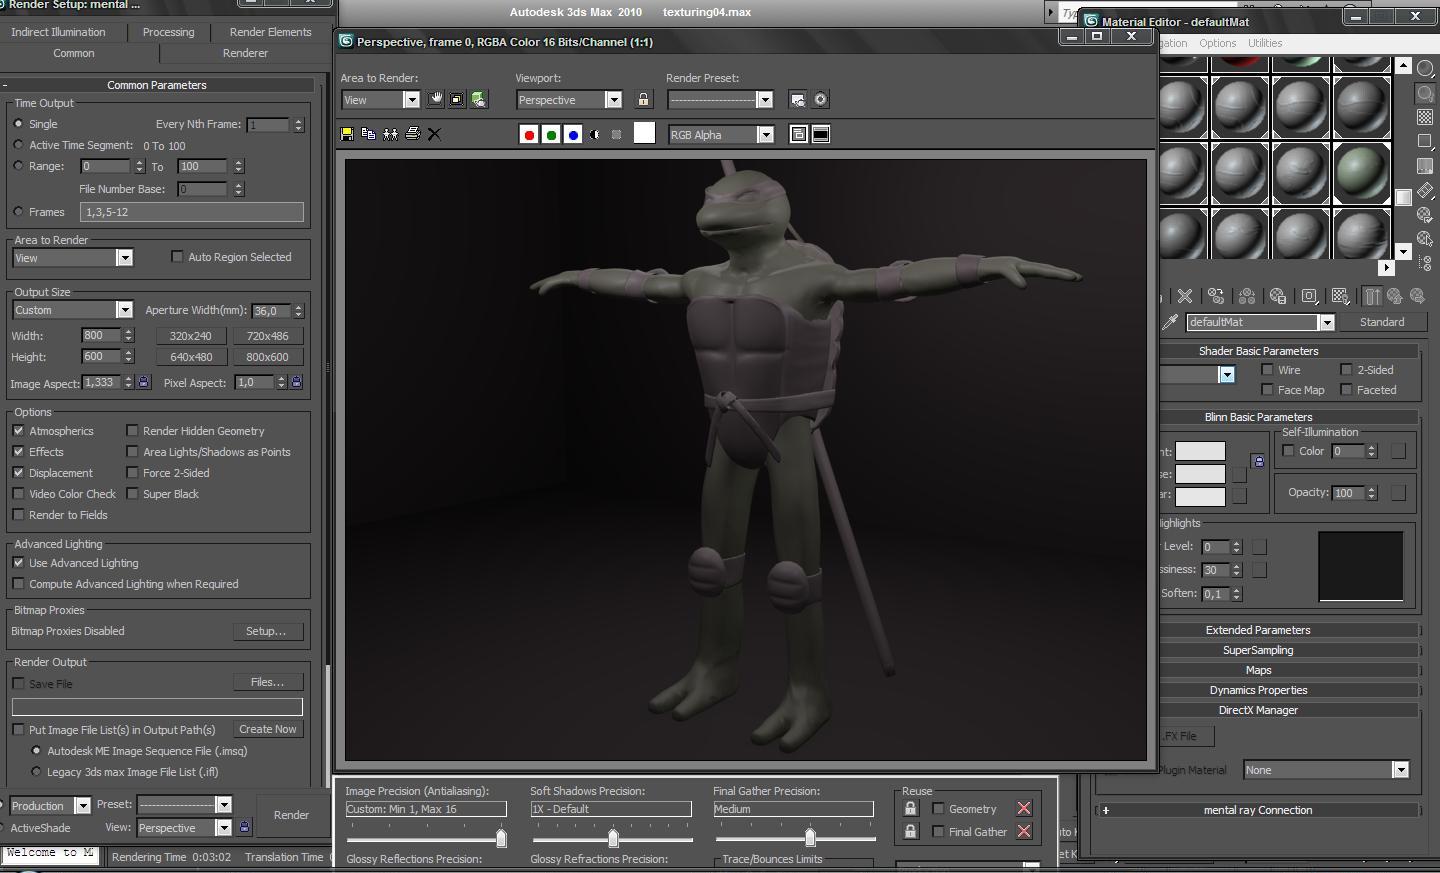
Task: Clear the rendered frame with the X icon
Action: point(434,134)
